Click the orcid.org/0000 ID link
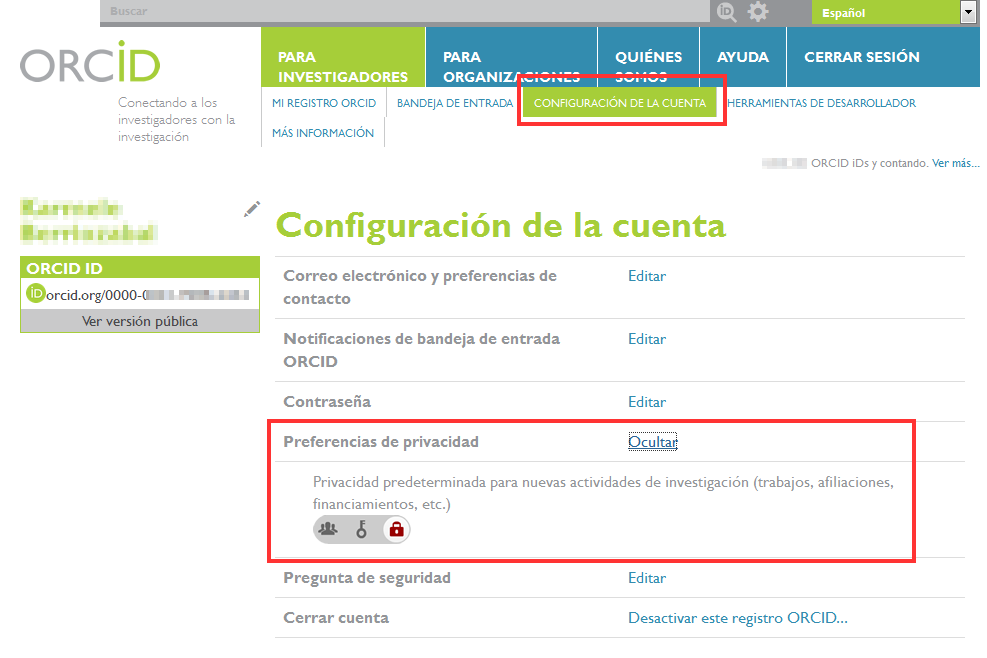 tap(148, 295)
